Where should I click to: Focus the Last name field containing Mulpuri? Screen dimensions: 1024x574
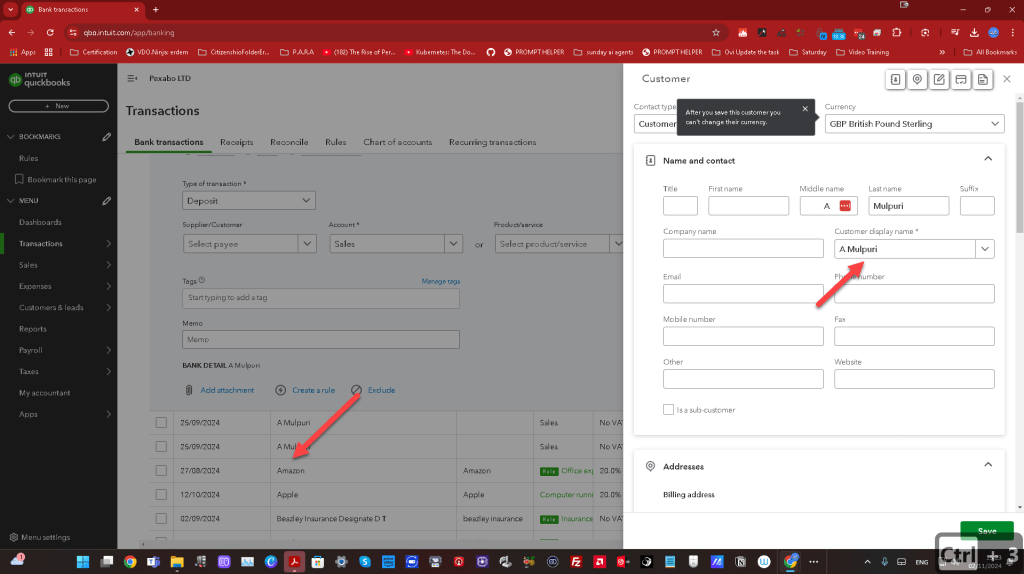[908, 206]
